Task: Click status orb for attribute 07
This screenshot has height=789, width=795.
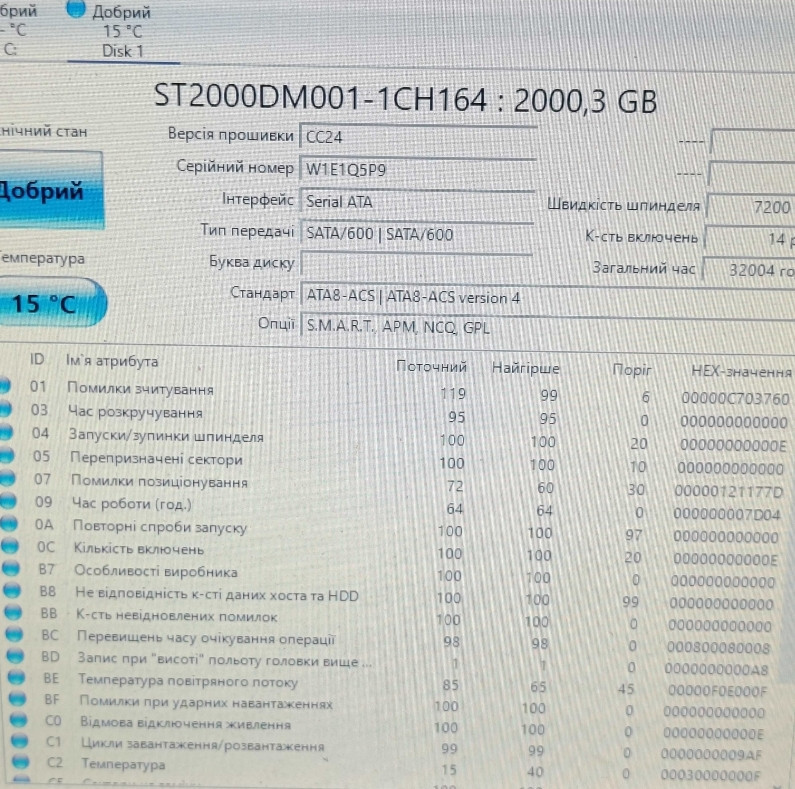Action: (8, 478)
